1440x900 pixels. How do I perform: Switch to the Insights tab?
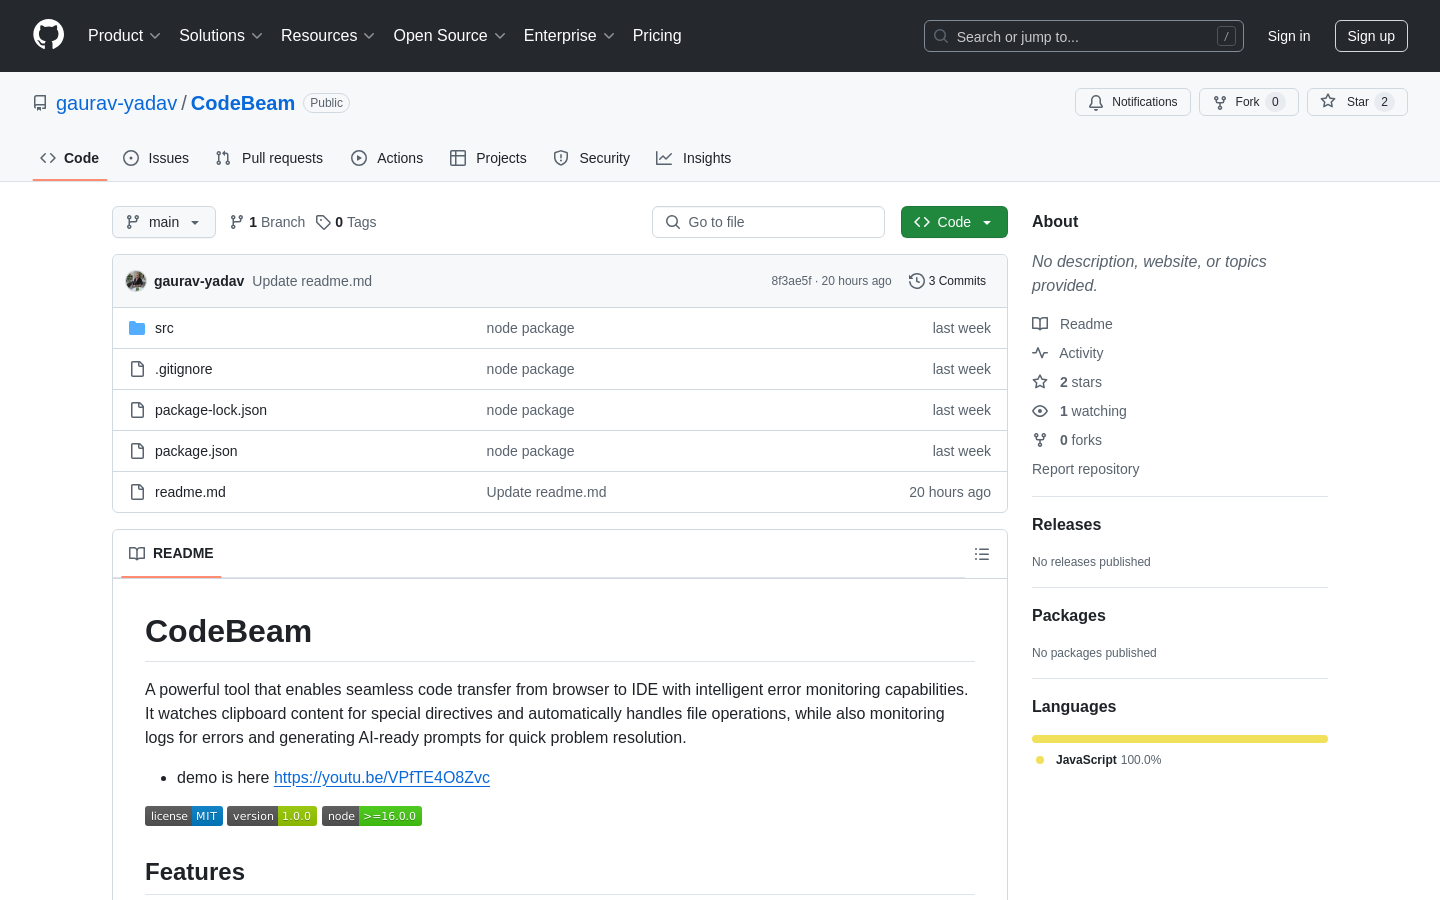coord(694,158)
